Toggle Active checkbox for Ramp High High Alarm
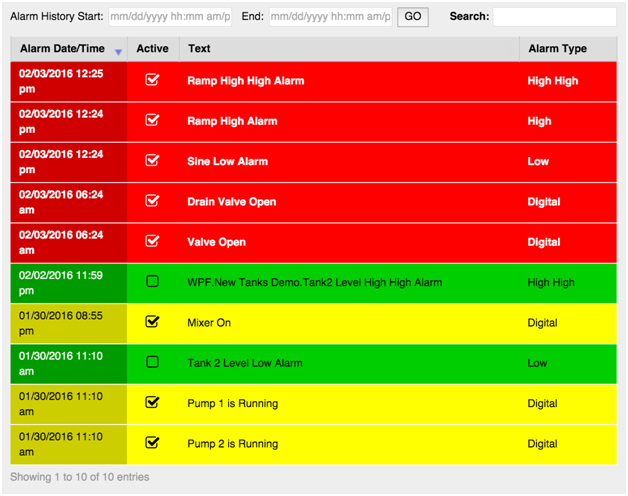The image size is (628, 496). pos(152,80)
